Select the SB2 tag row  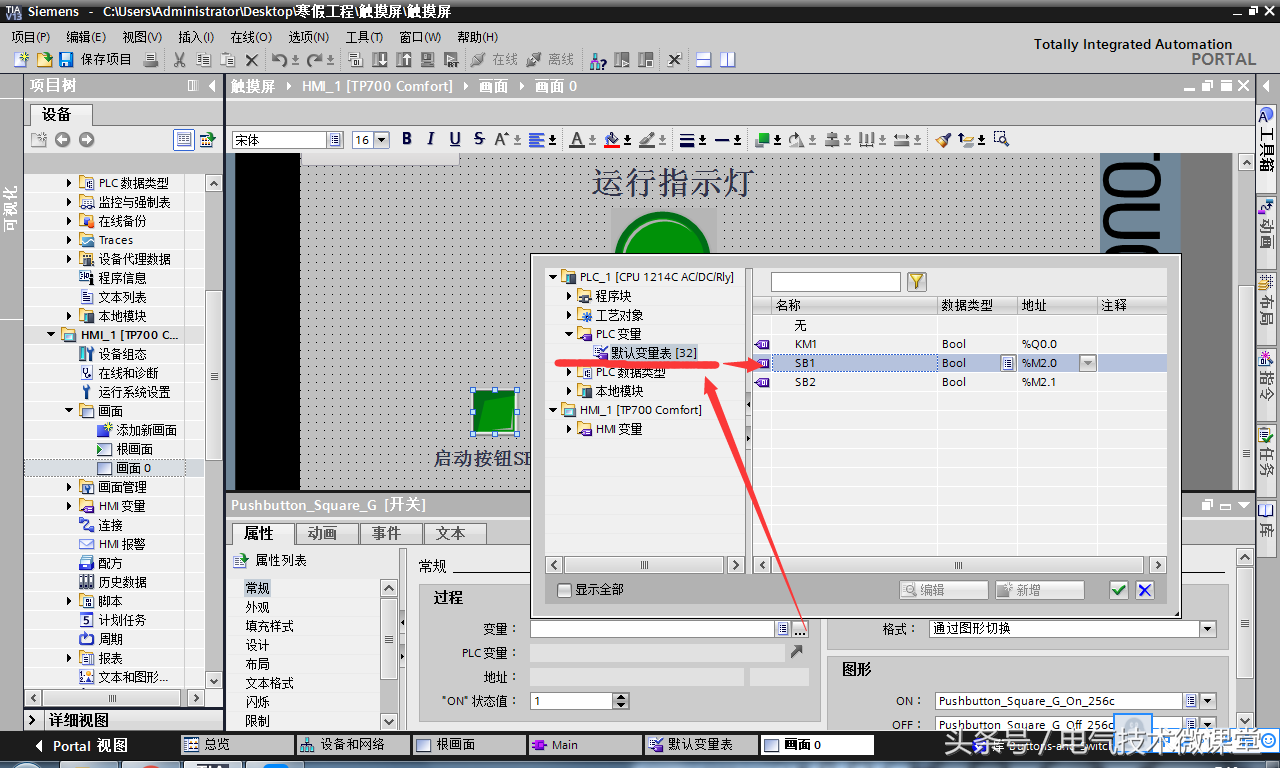pos(960,382)
